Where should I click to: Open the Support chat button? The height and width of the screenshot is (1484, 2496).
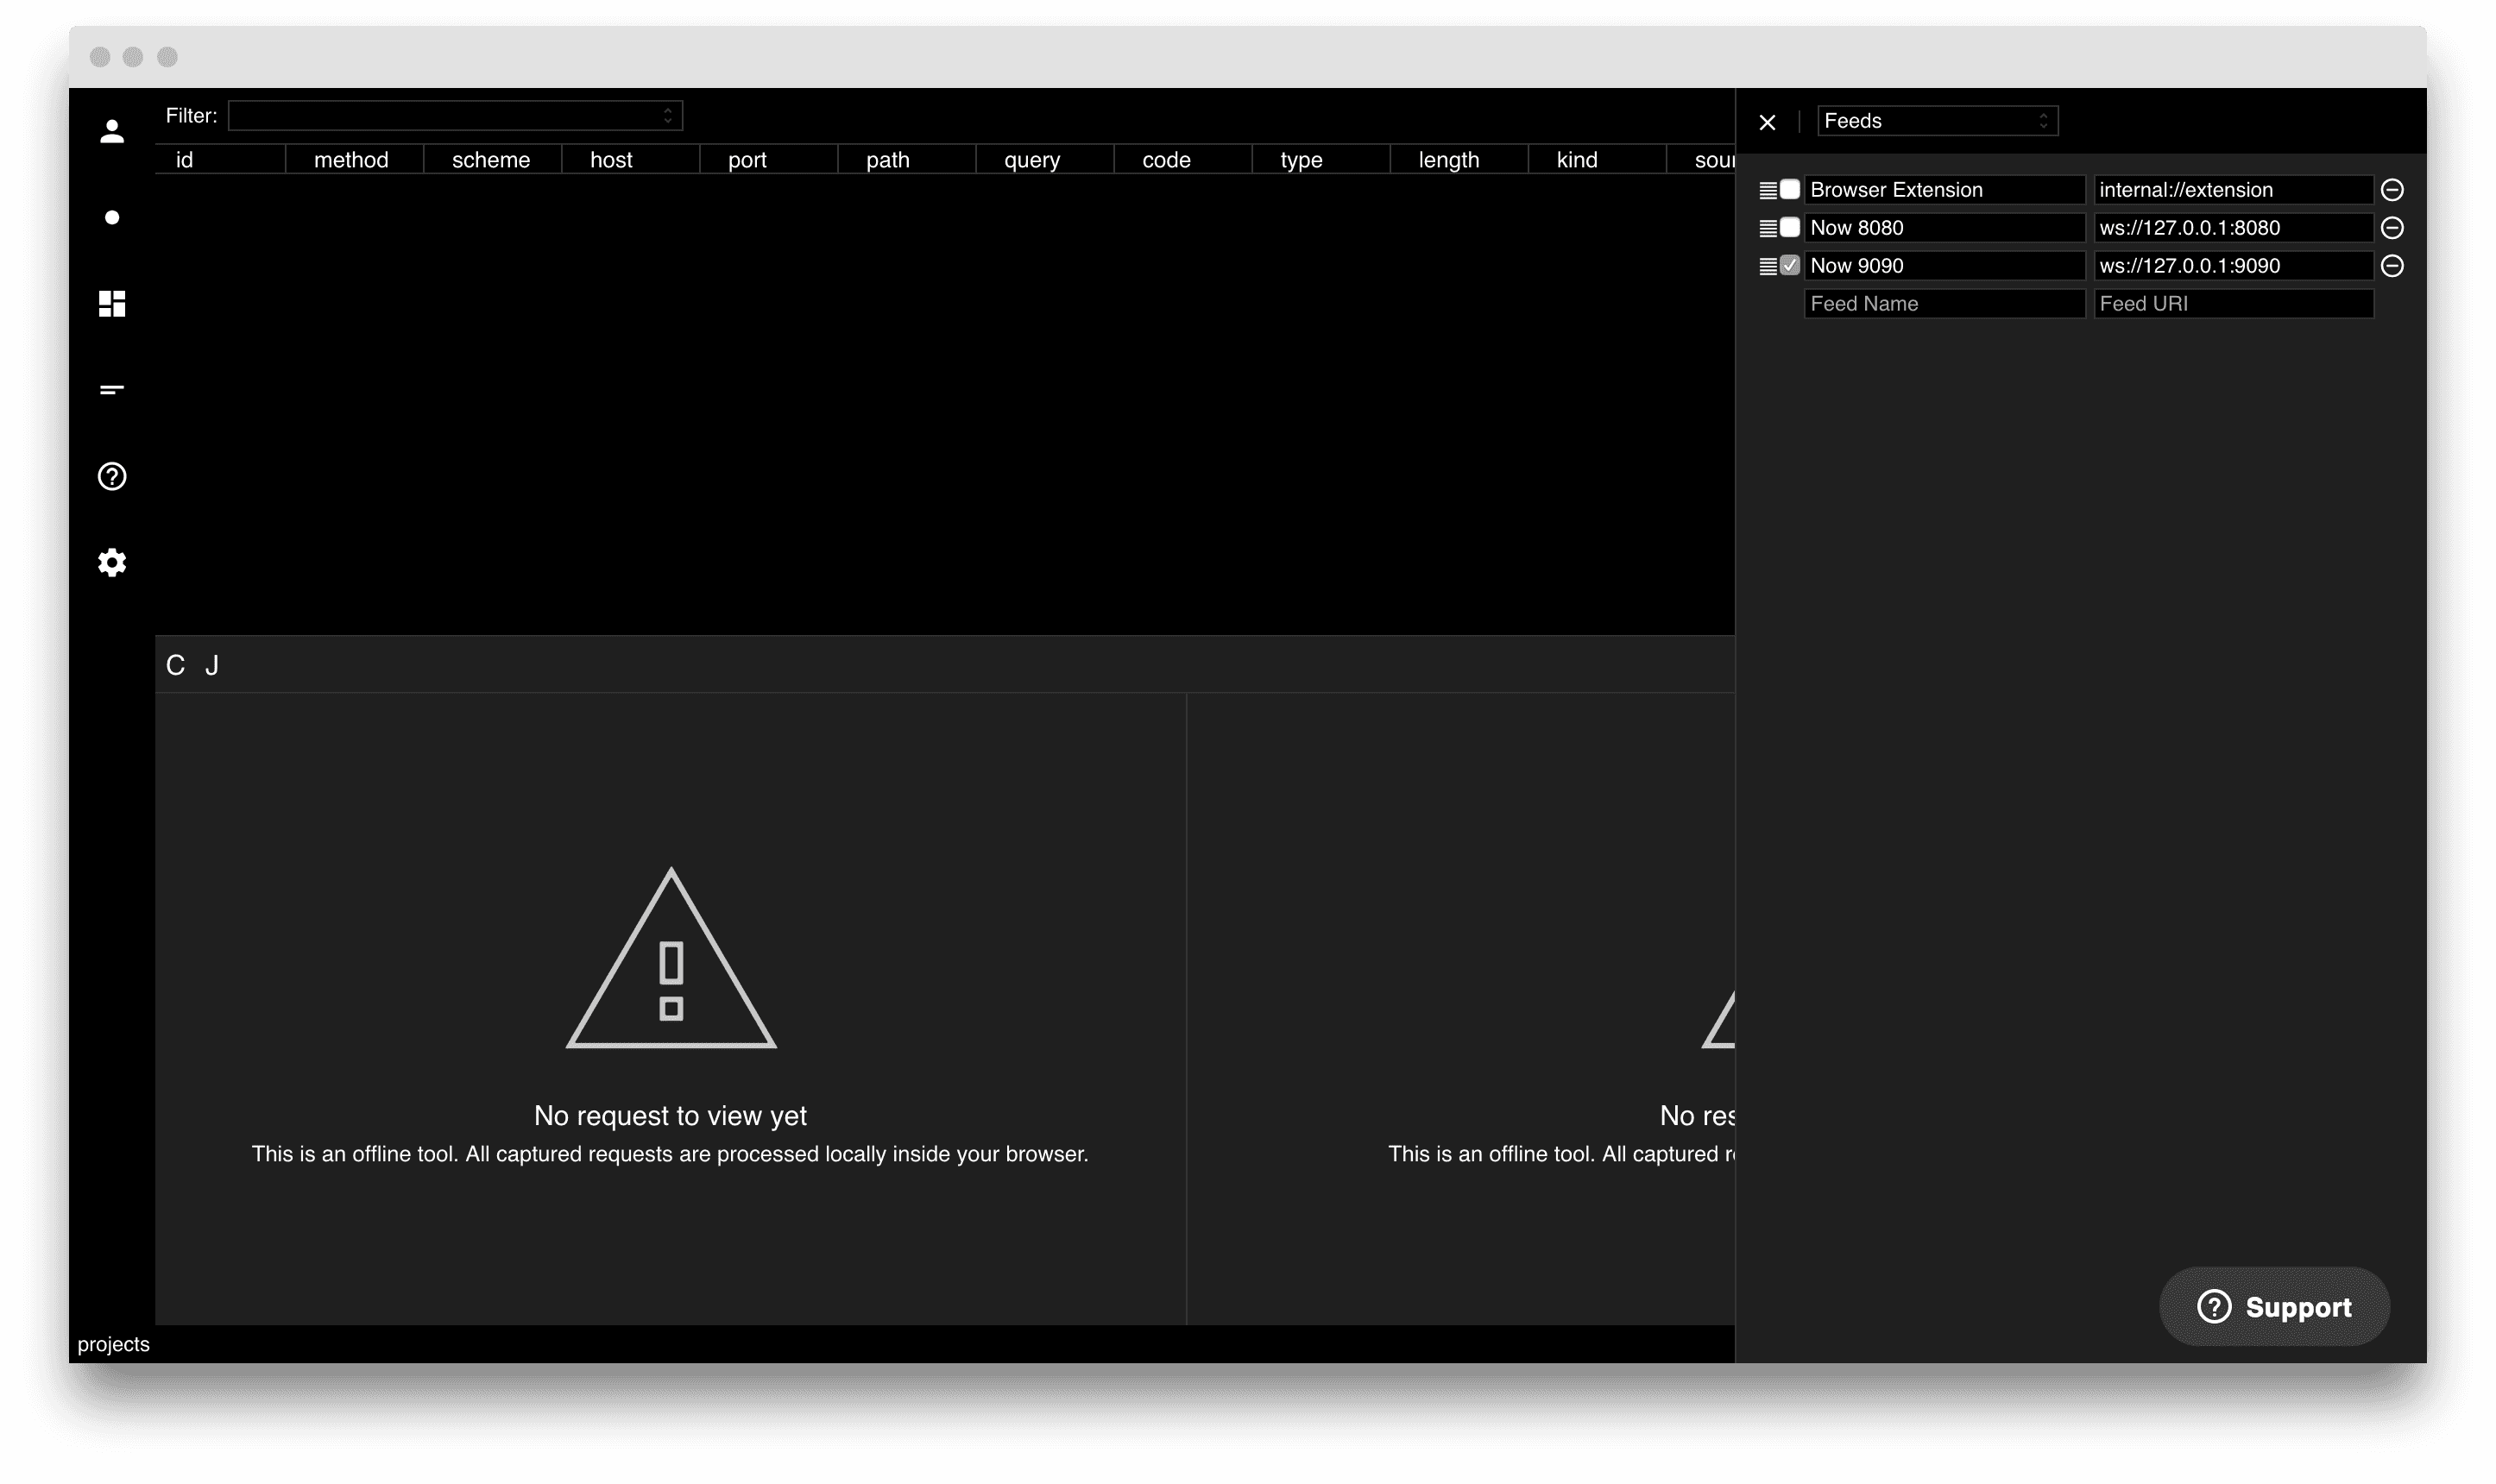(x=2274, y=1306)
